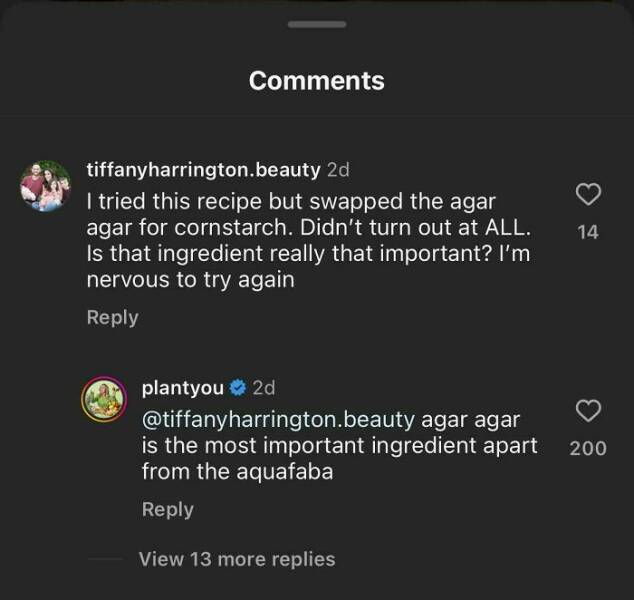Click the drag handle above Comments
This screenshot has height=600, width=634.
tap(316, 24)
